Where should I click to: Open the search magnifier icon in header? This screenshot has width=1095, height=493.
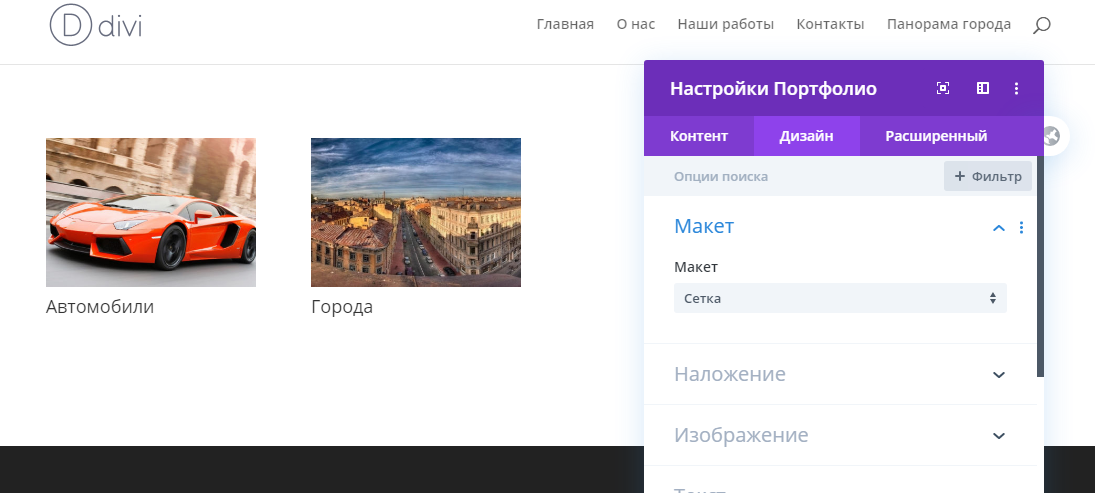tap(1042, 25)
